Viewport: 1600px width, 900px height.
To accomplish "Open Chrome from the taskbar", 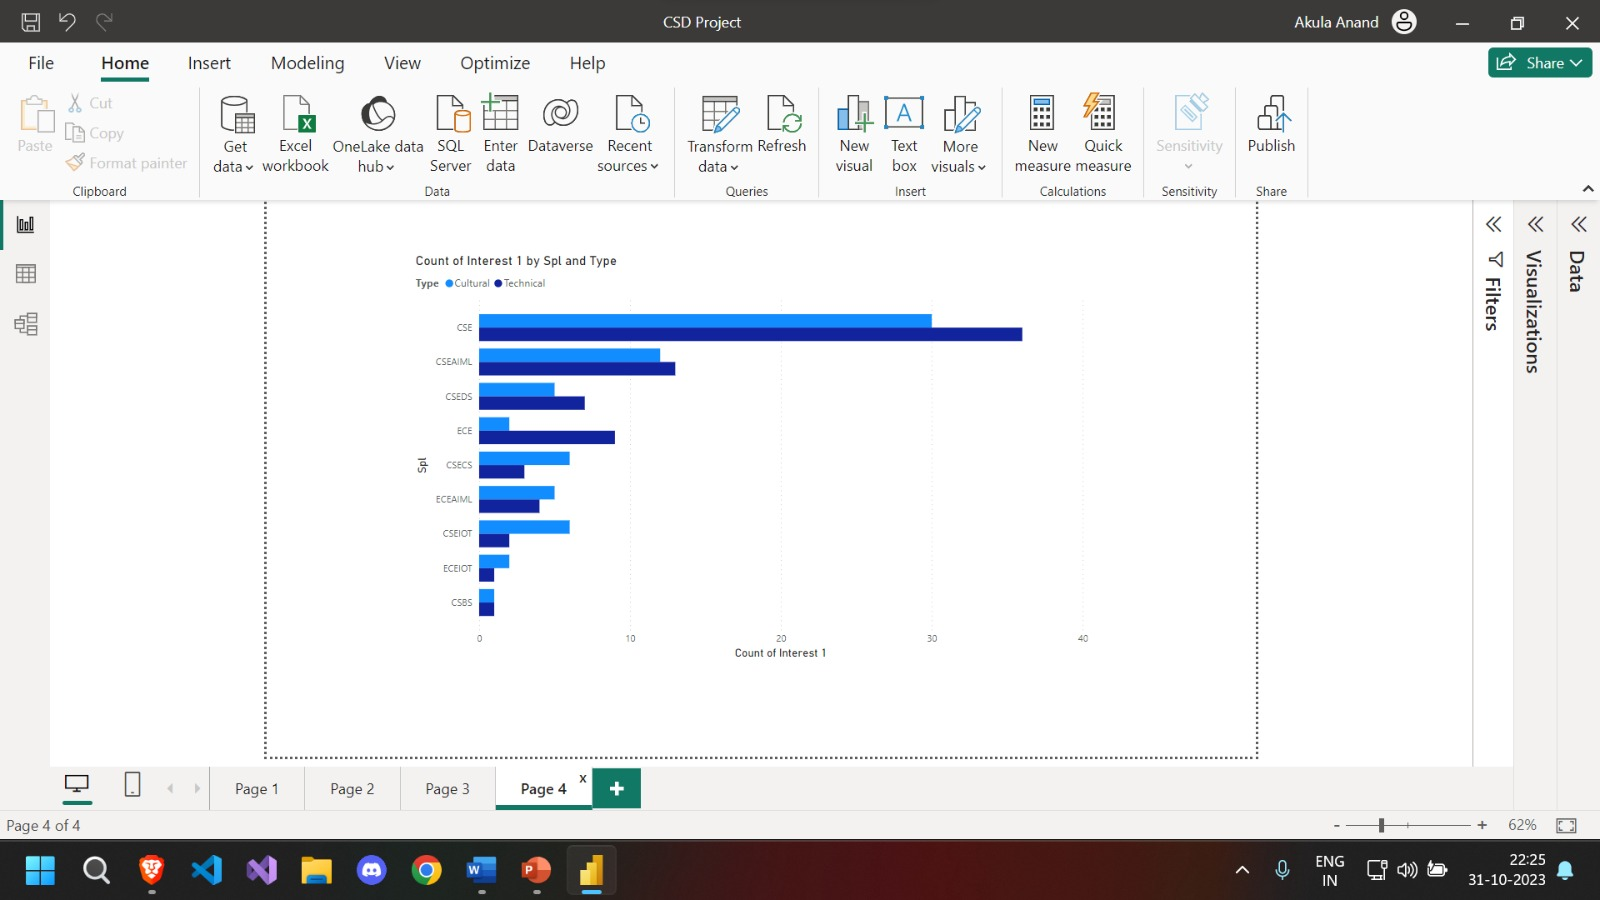I will tap(427, 871).
